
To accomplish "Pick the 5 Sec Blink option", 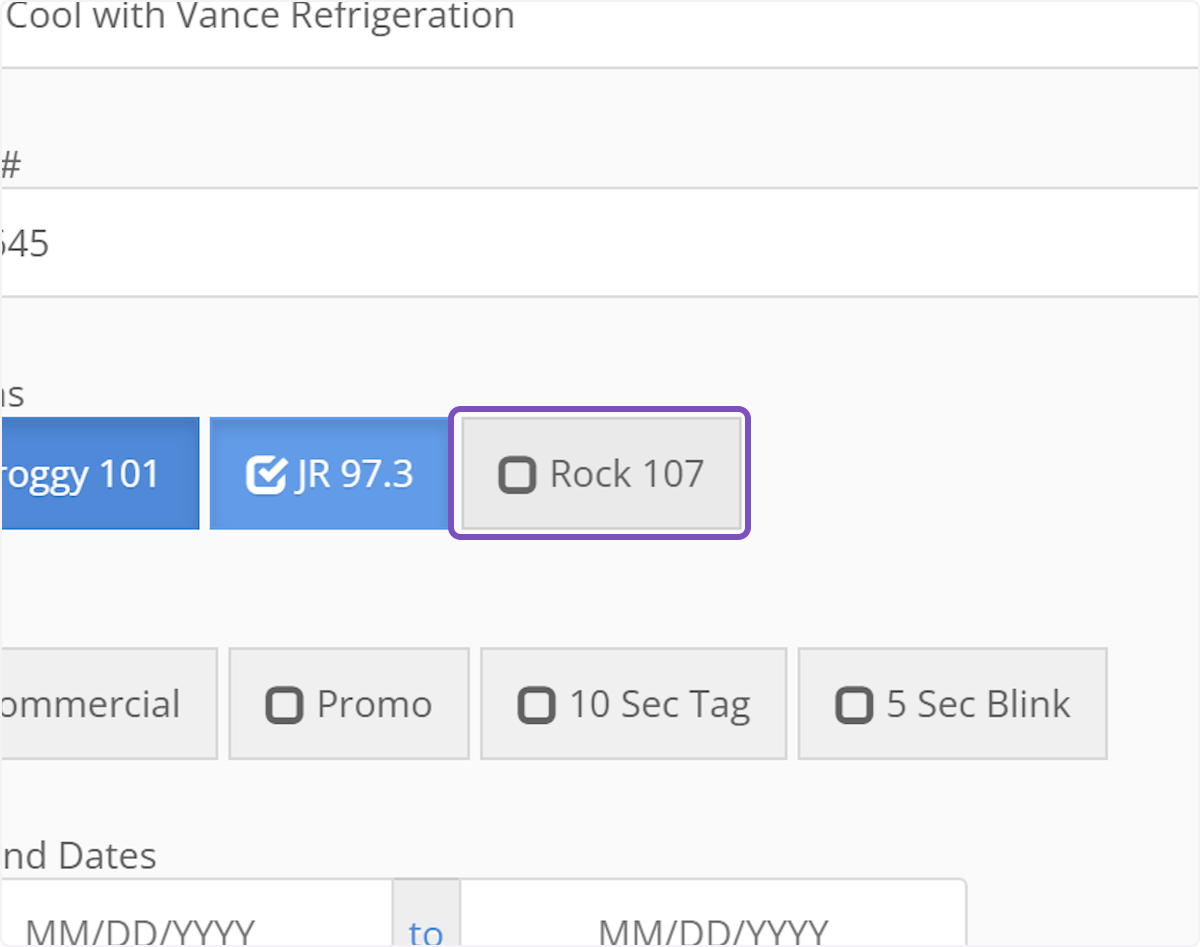I will [952, 704].
